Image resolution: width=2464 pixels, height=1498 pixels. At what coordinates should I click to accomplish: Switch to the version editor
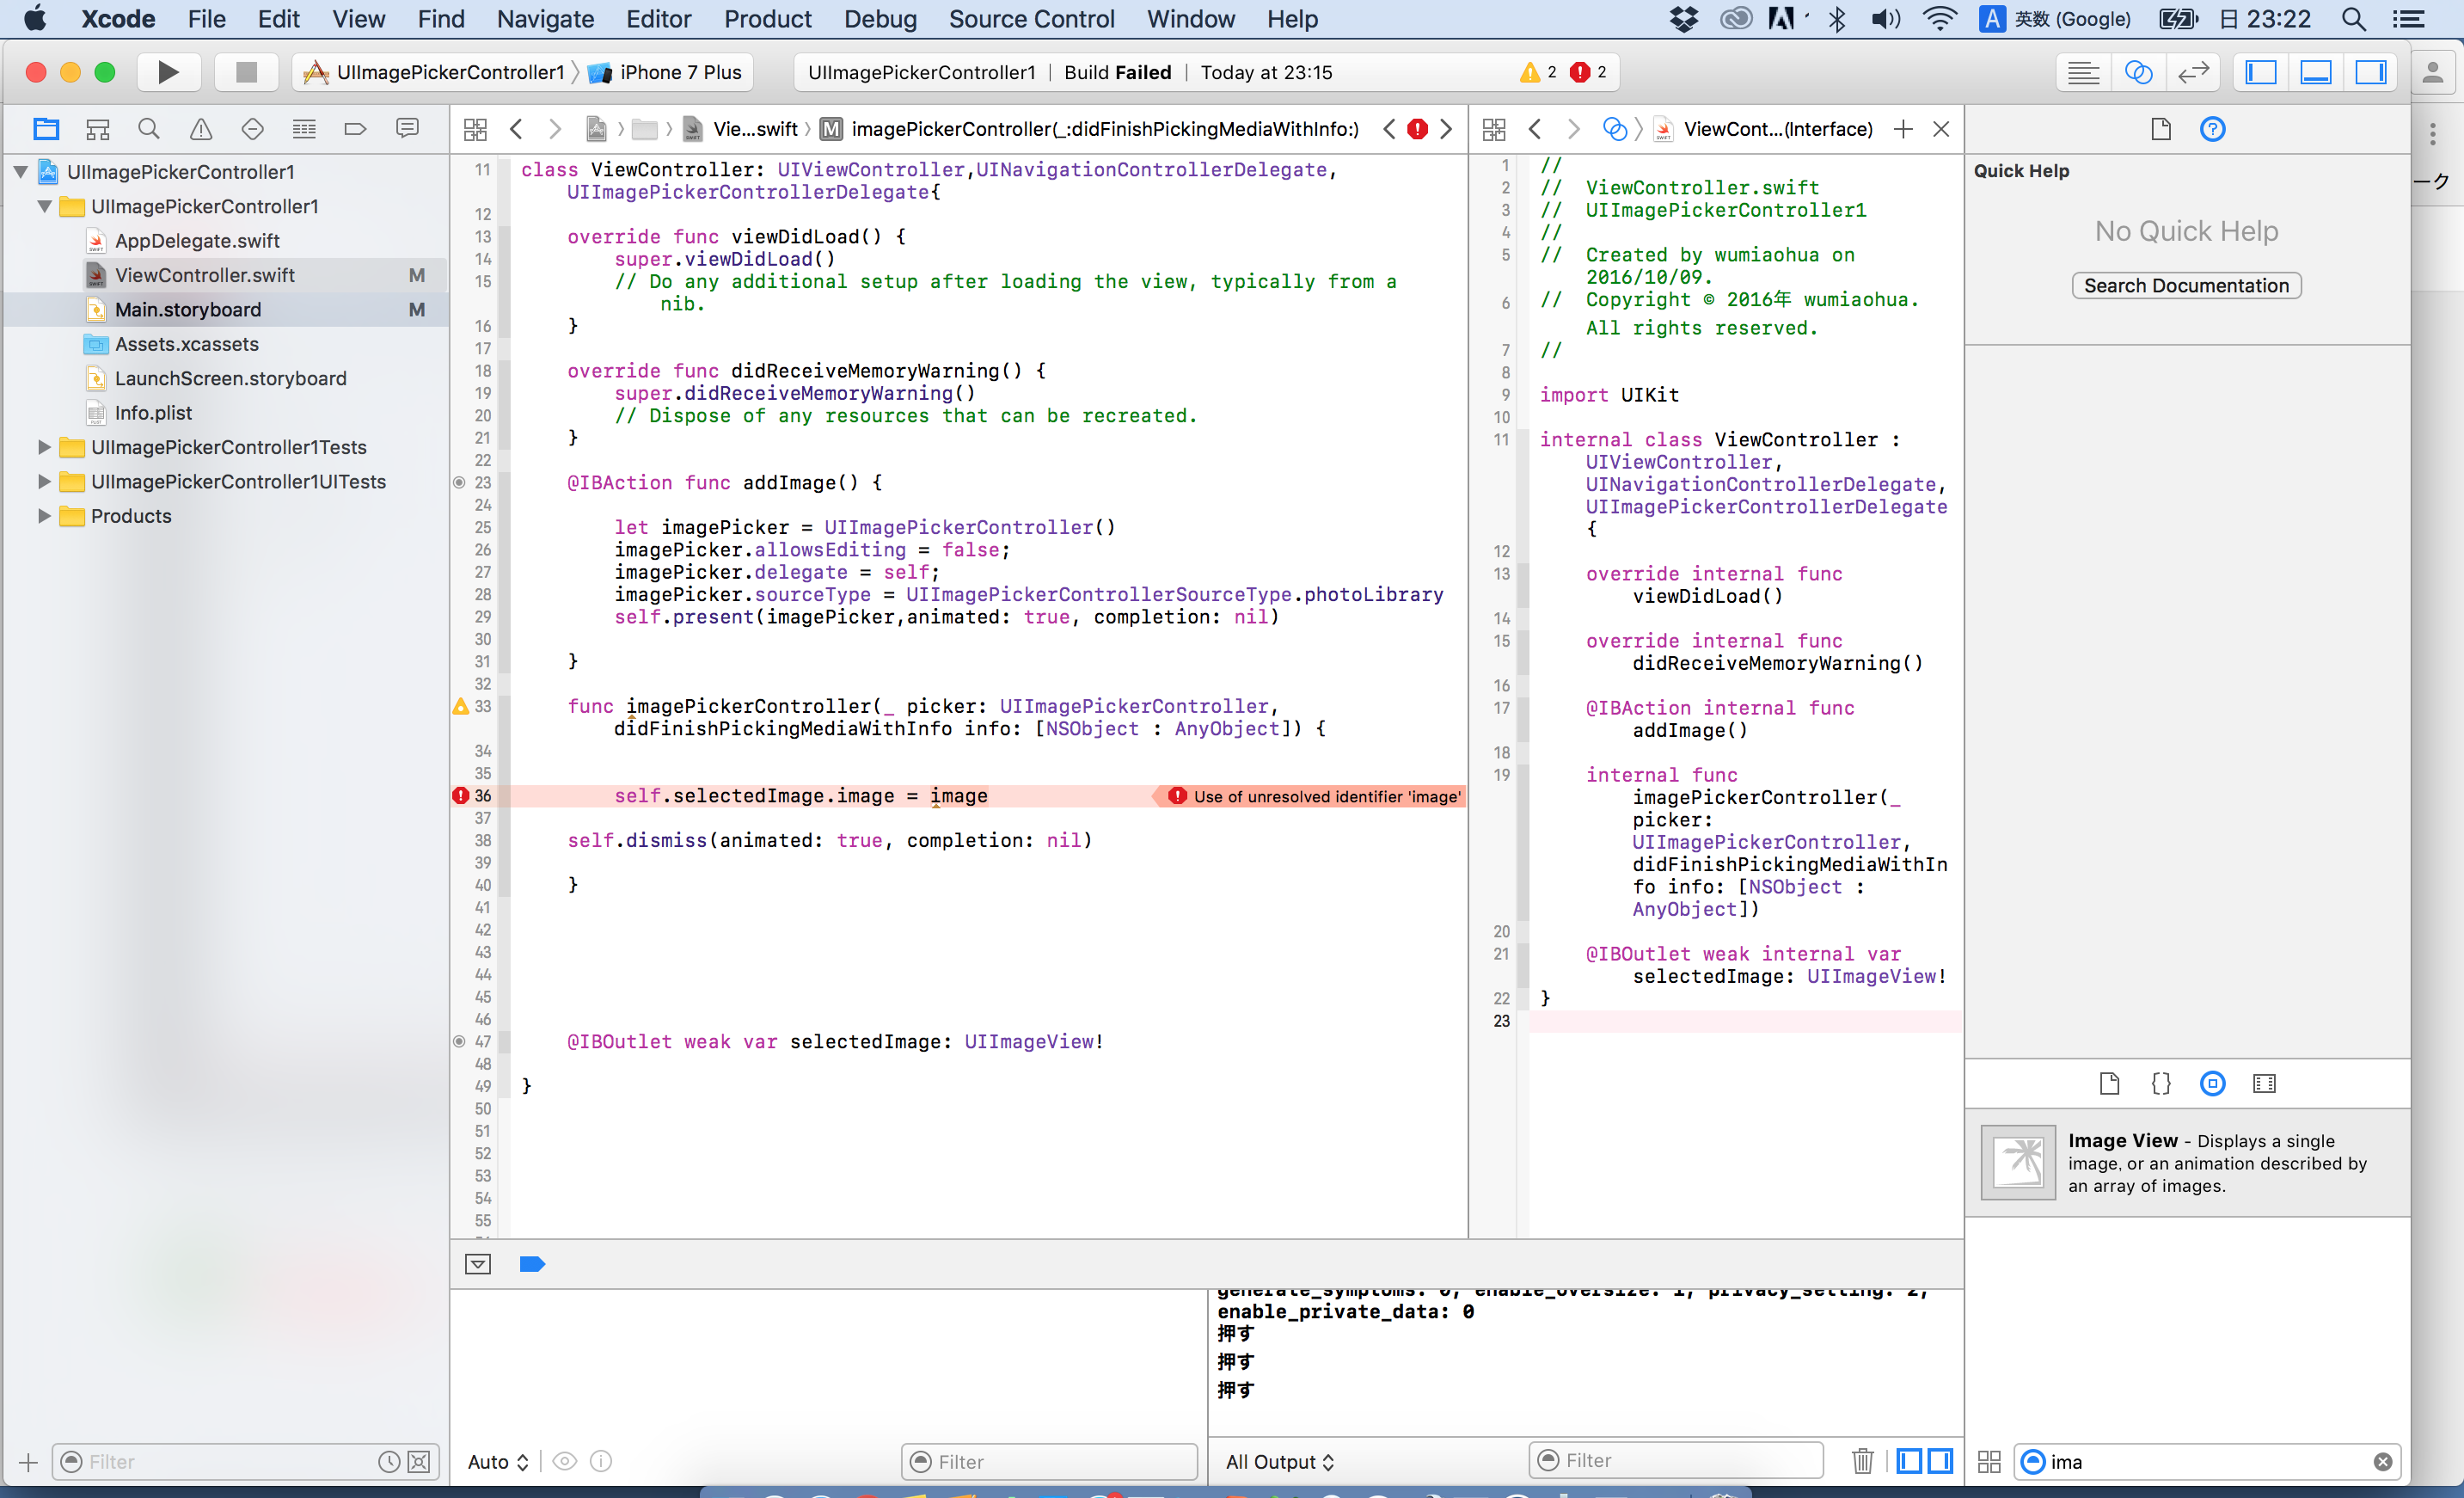[x=2193, y=72]
